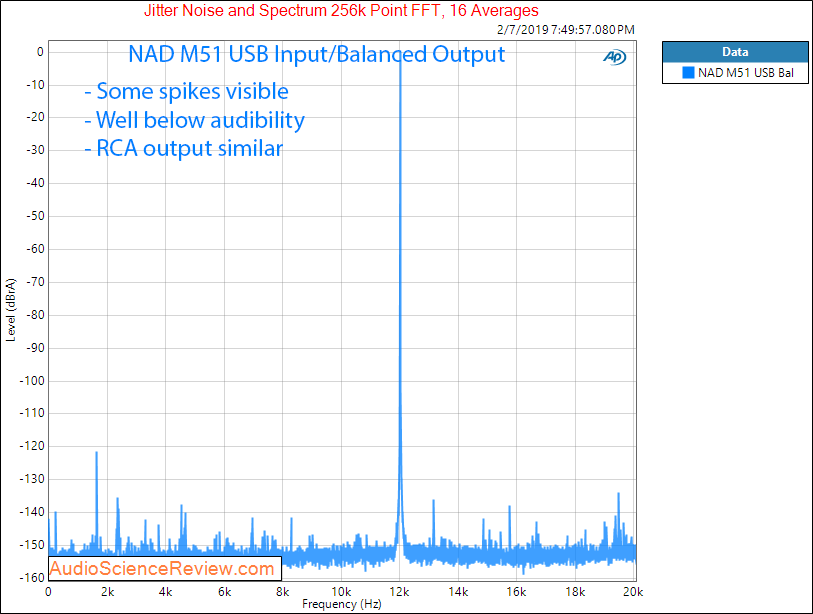Click the blue NAD M51 USB Bal legend swatch

pyautogui.click(x=688, y=73)
